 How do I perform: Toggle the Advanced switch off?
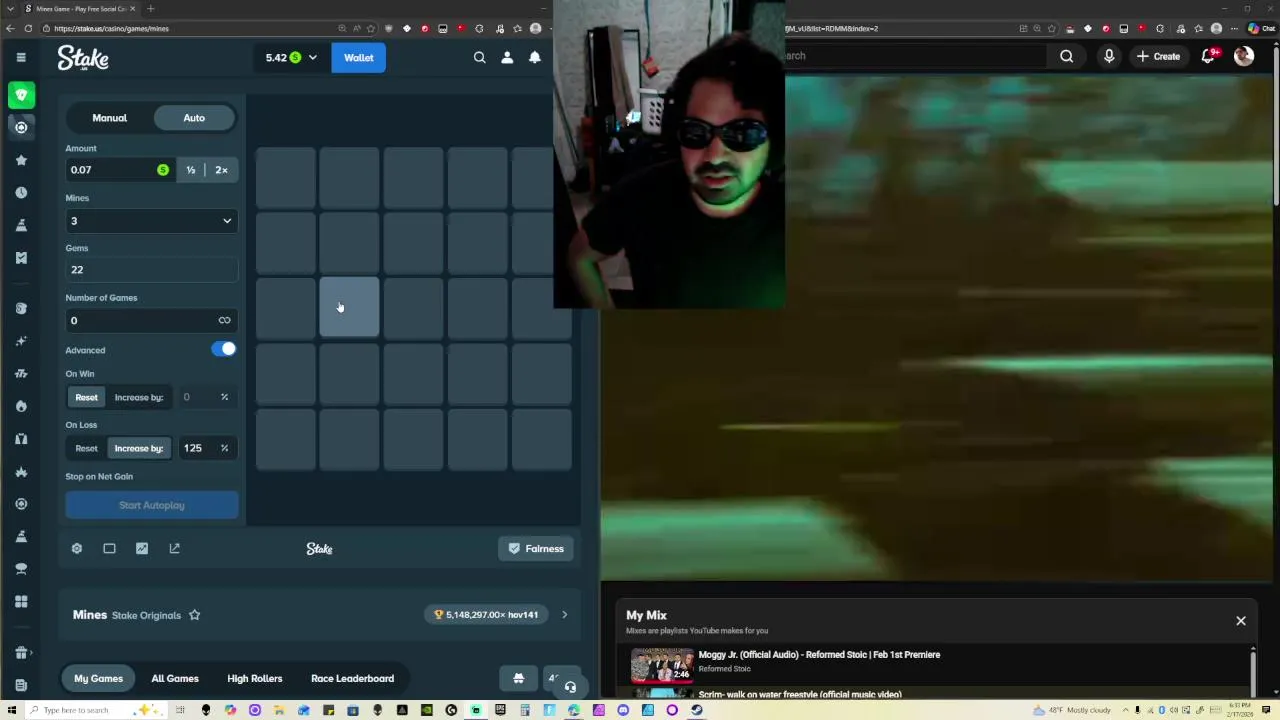tap(224, 349)
